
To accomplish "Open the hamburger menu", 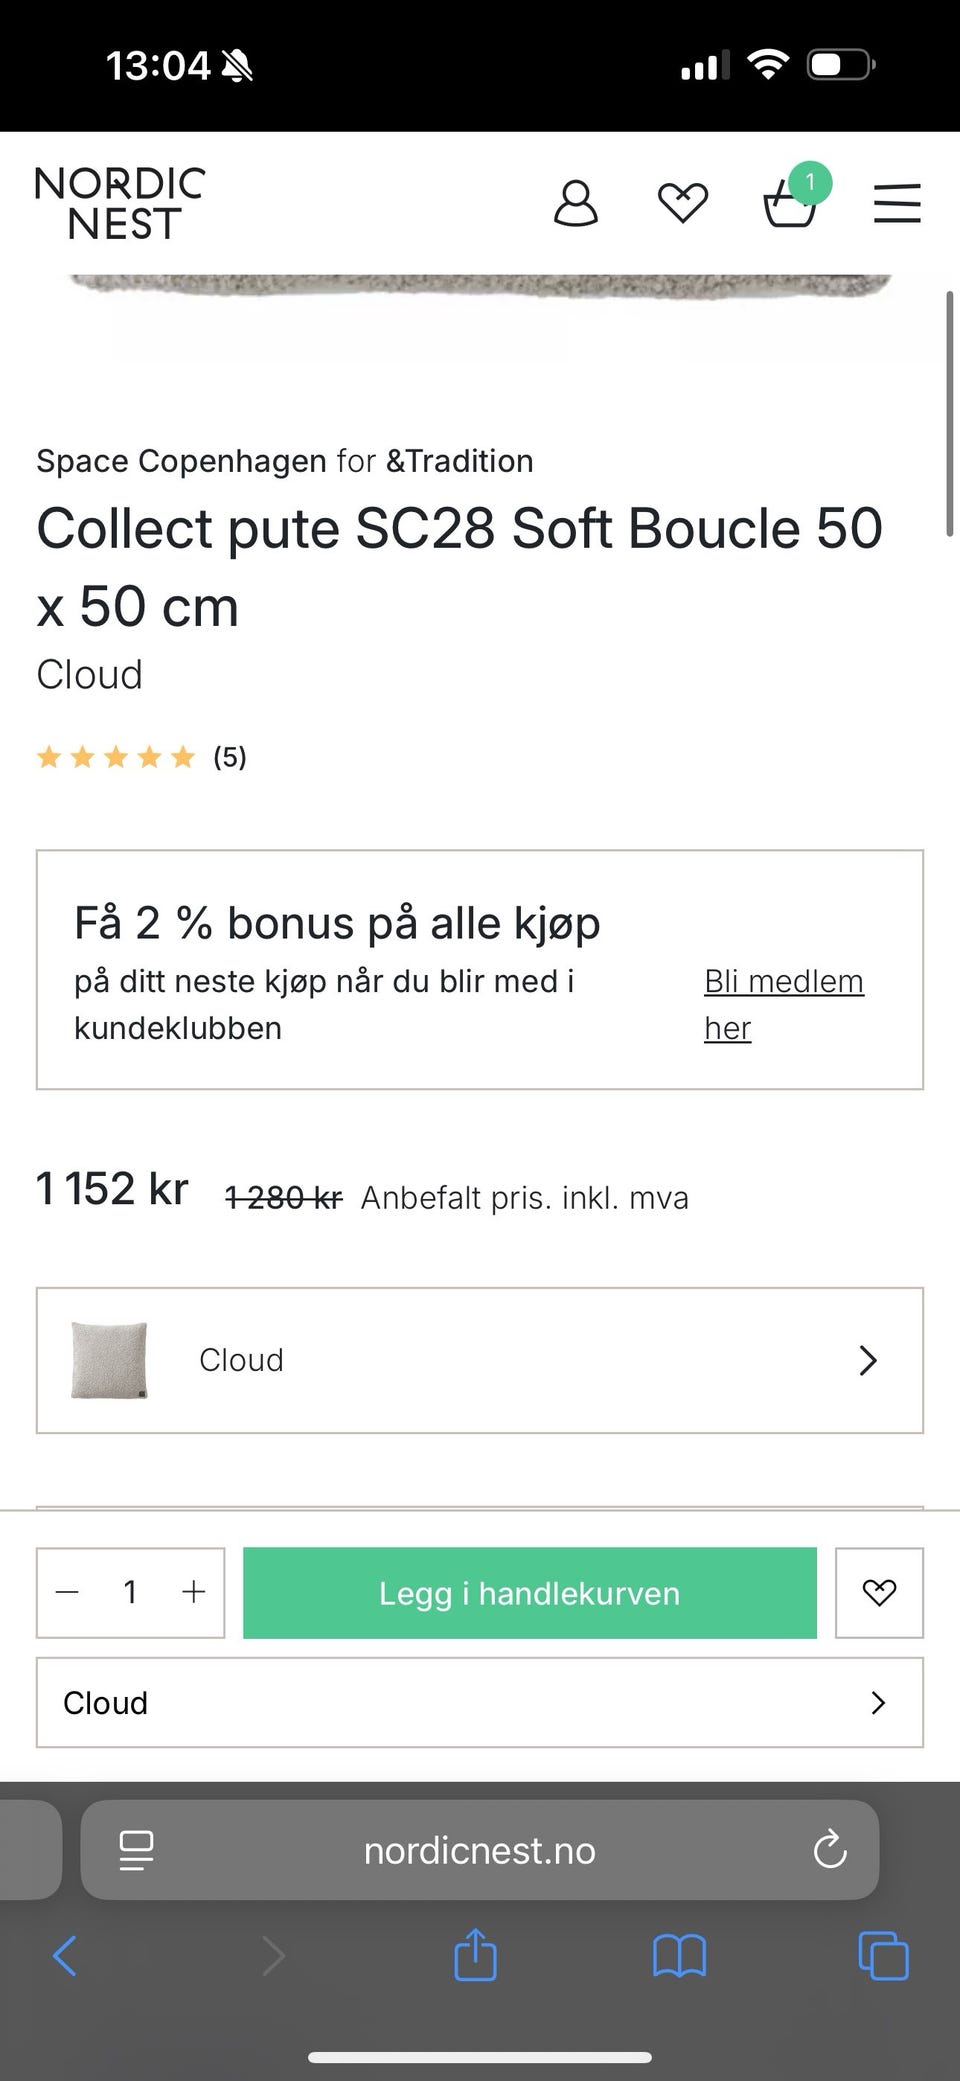I will pos(897,204).
